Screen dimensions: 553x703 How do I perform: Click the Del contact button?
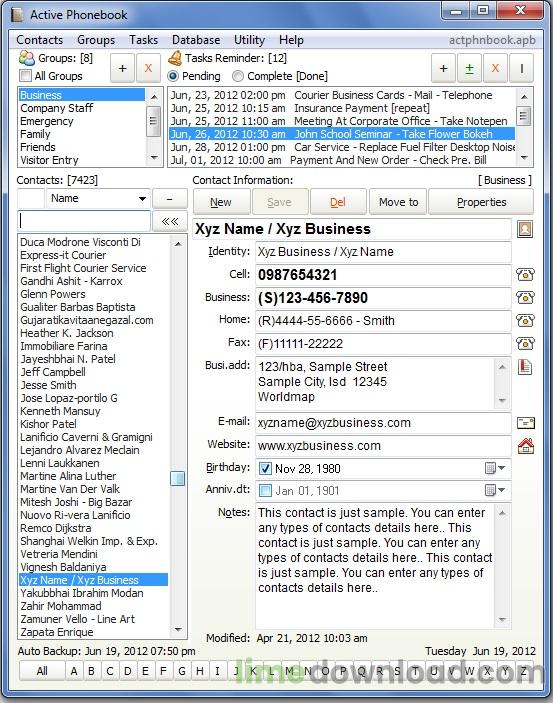(x=338, y=202)
